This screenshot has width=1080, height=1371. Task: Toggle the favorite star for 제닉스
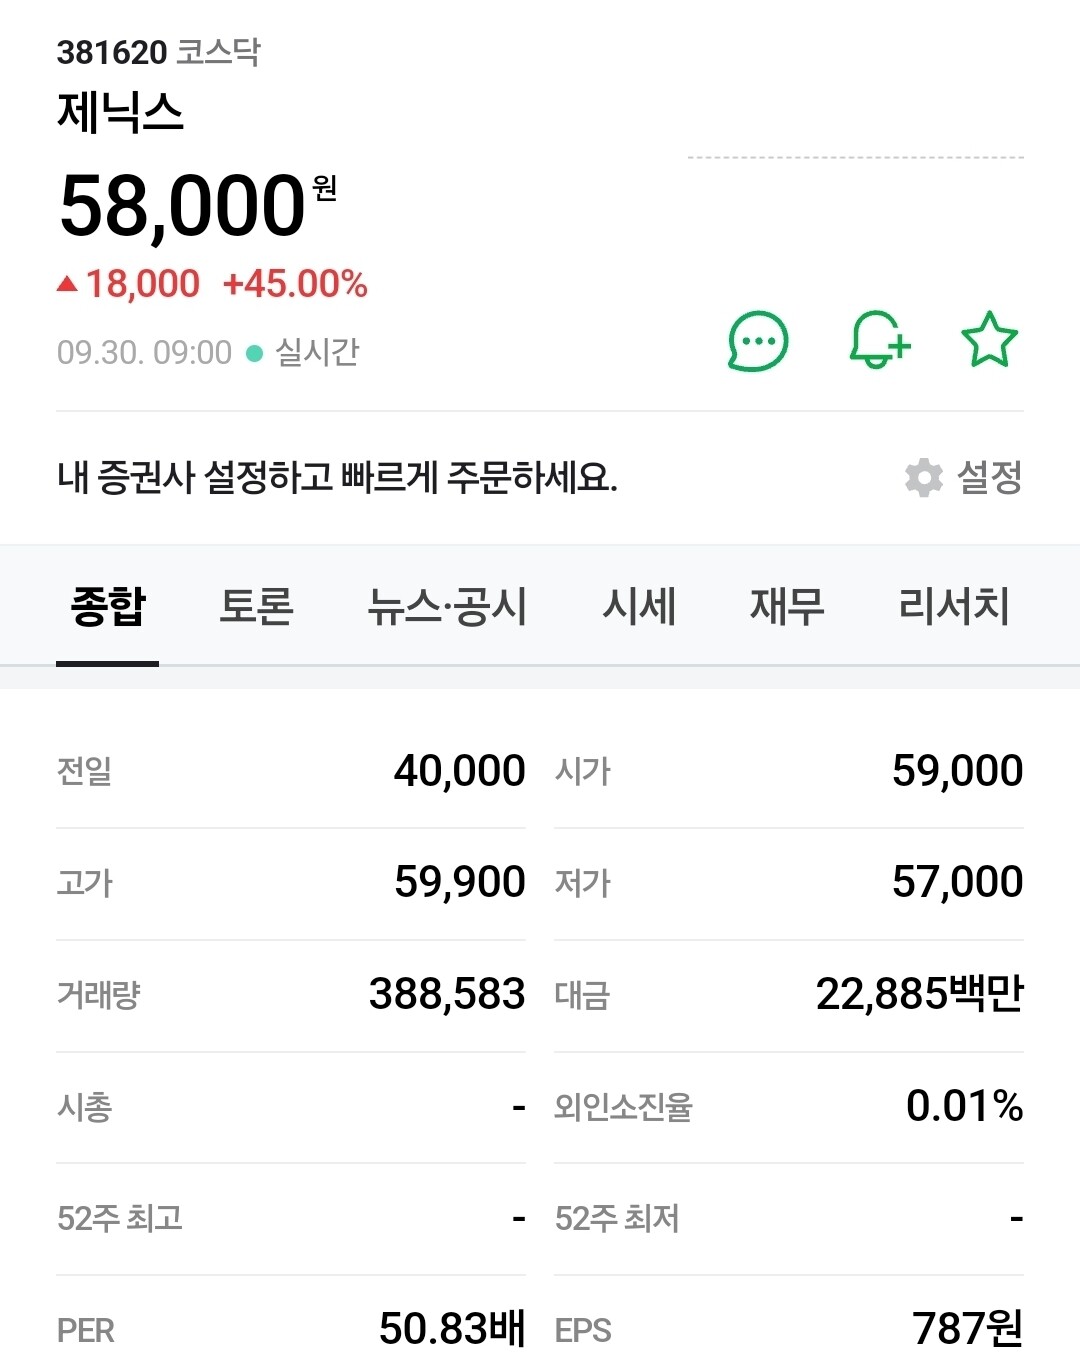point(989,340)
